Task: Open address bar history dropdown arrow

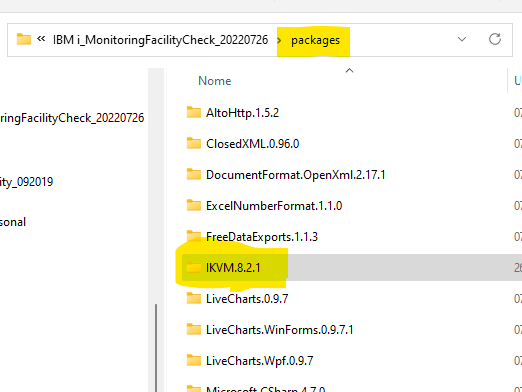Action: (x=462, y=39)
